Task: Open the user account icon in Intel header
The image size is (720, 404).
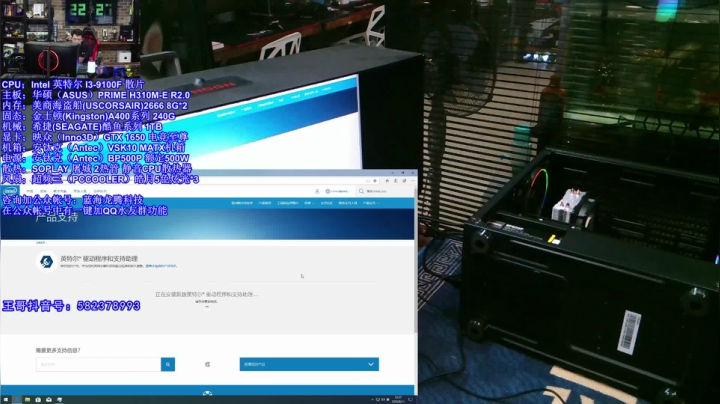Action: coord(317,191)
